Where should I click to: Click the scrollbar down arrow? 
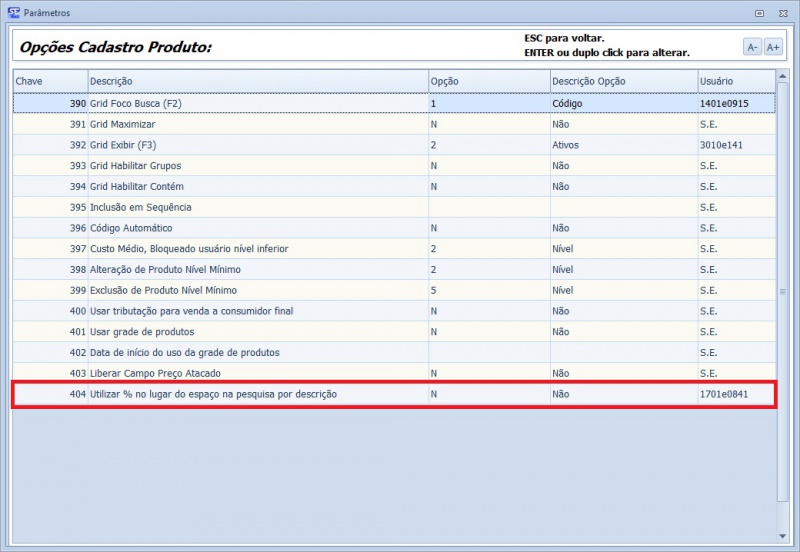pos(782,537)
